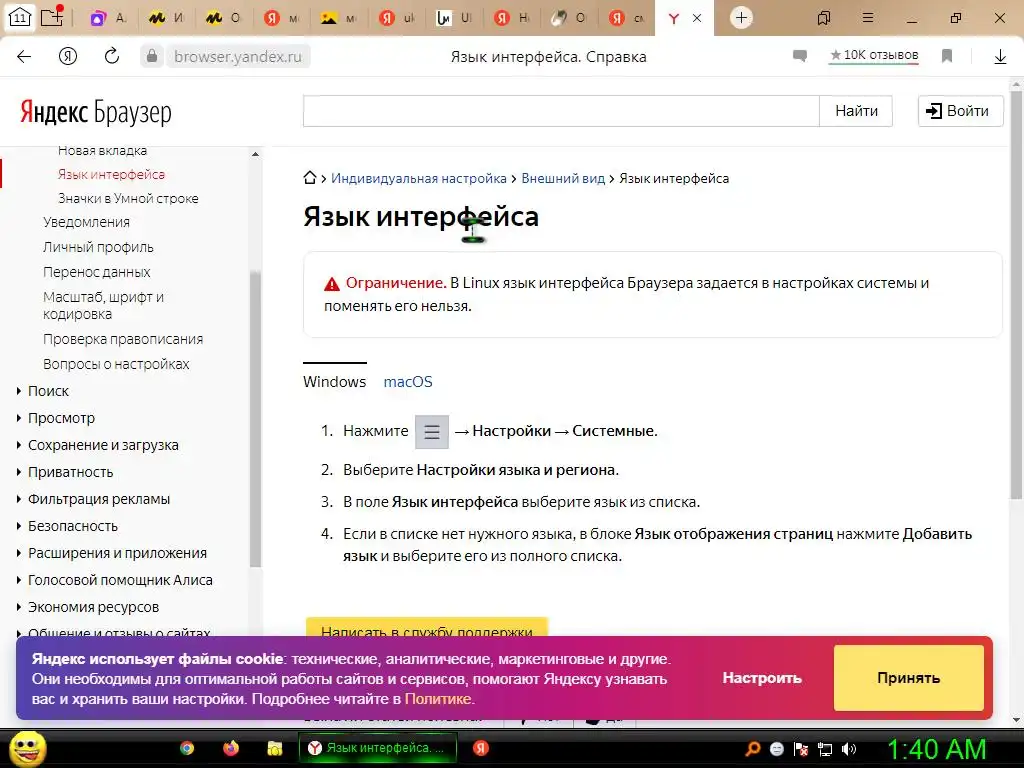Open the network tray icon
This screenshot has height=768, width=1024.
click(825, 749)
